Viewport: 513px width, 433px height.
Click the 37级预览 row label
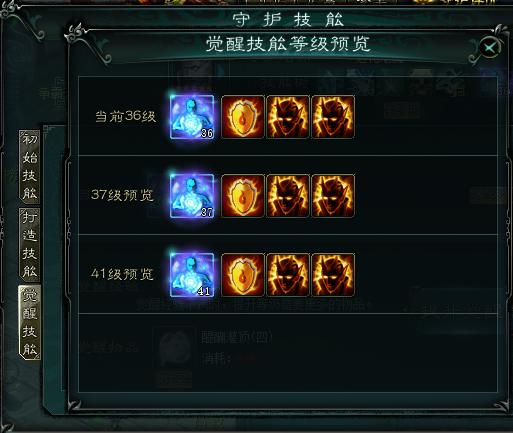[x=122, y=195]
